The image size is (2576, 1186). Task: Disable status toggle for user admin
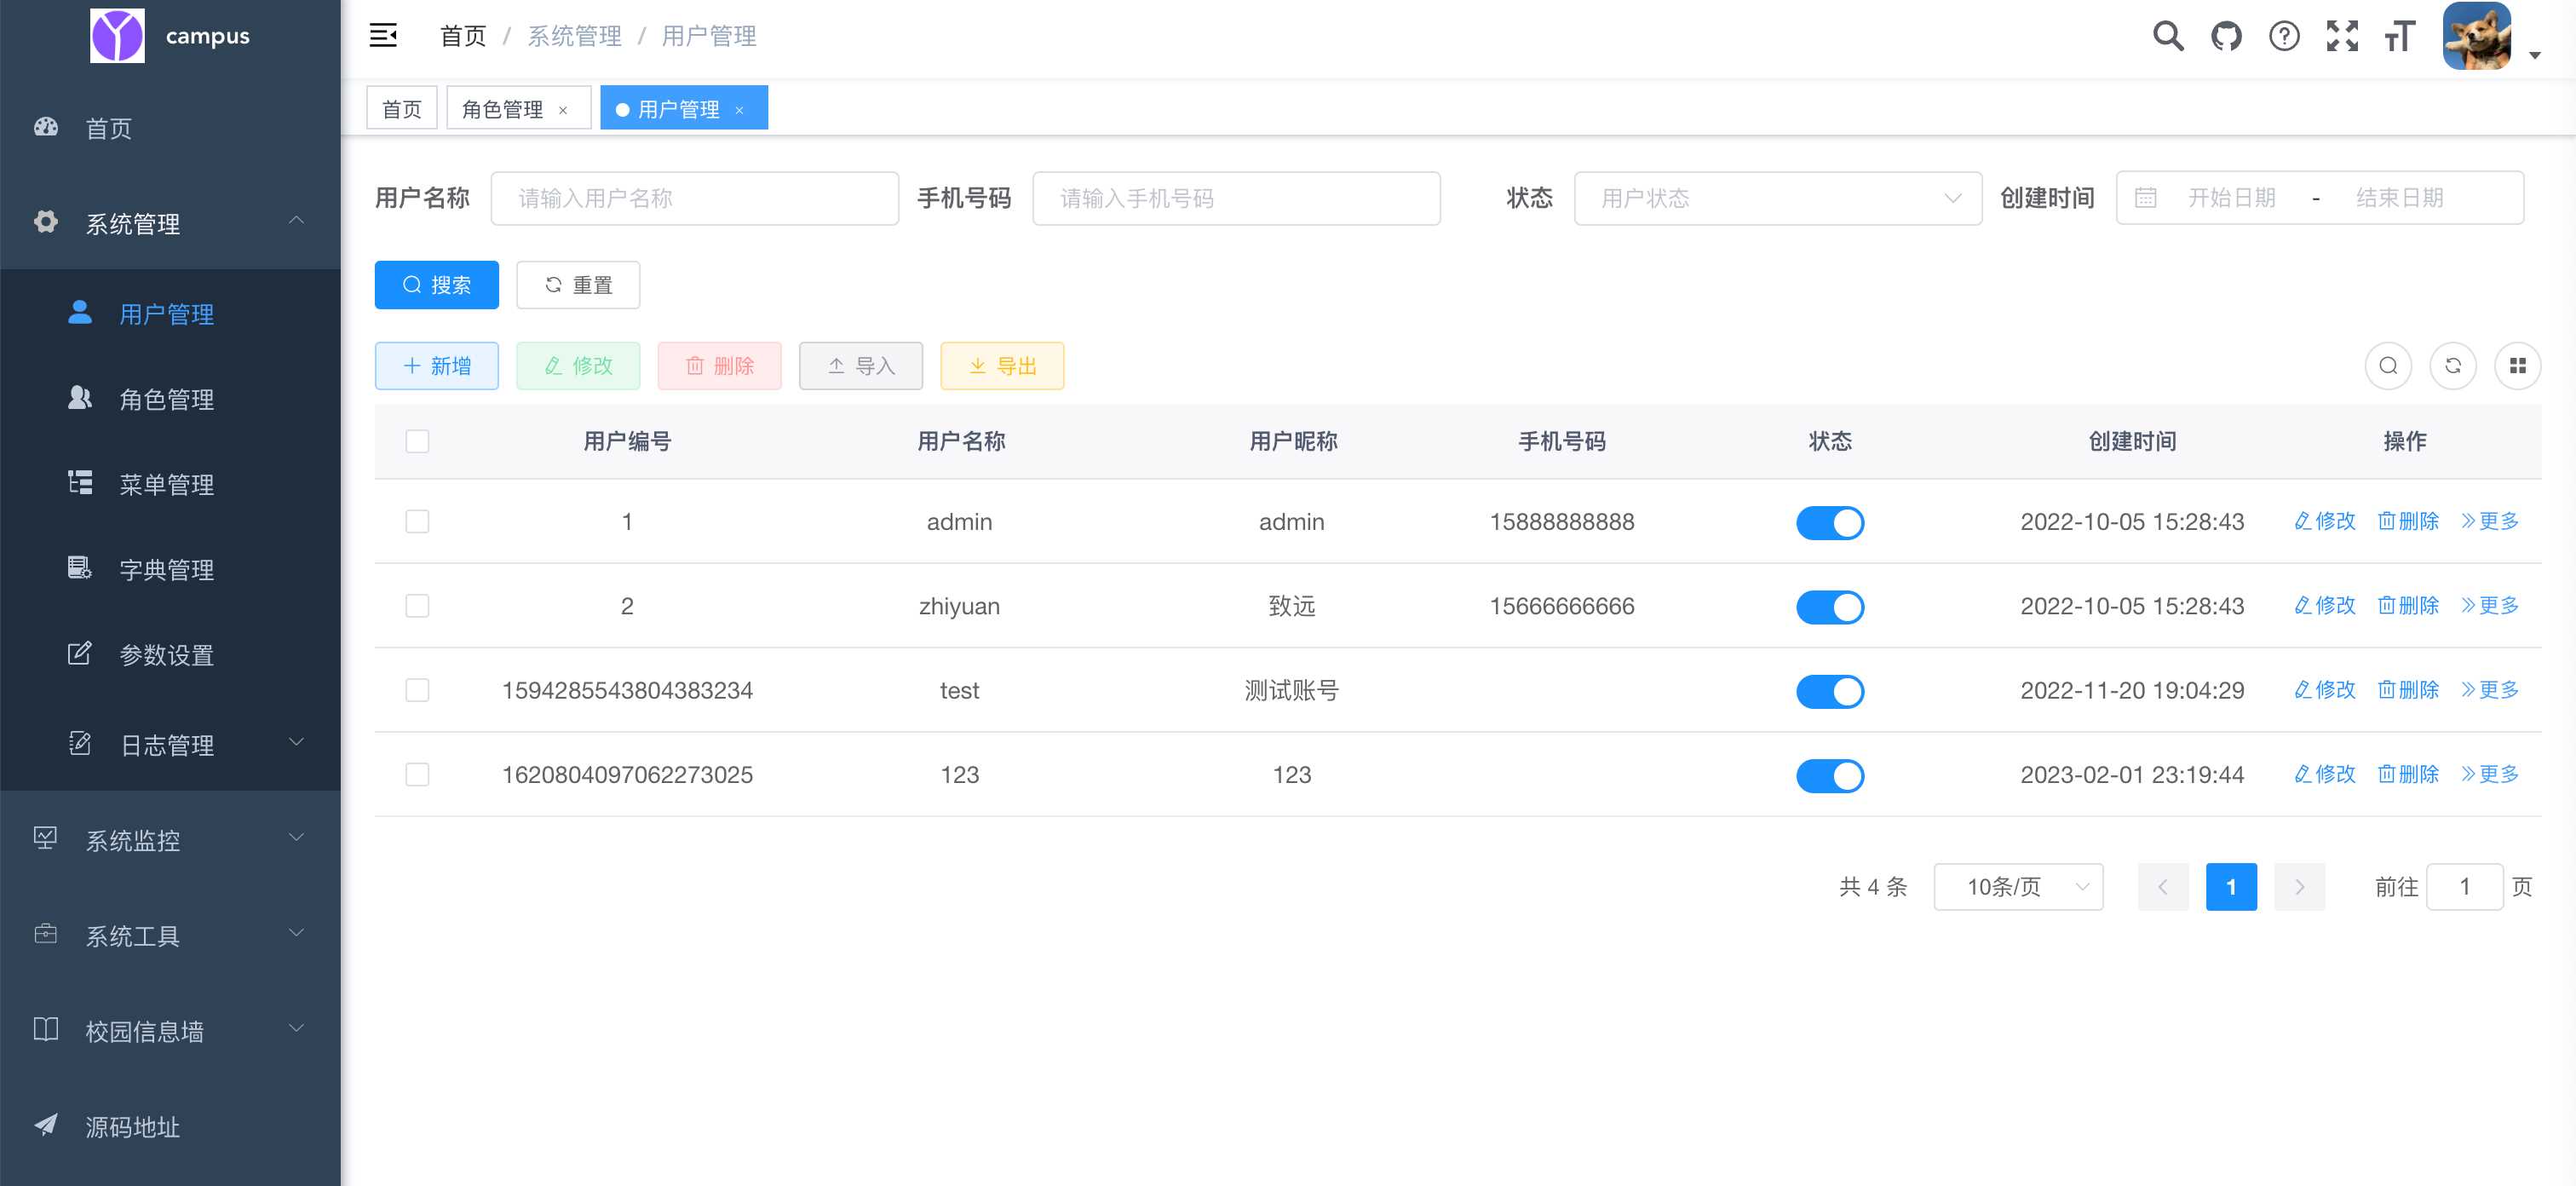coord(1830,522)
